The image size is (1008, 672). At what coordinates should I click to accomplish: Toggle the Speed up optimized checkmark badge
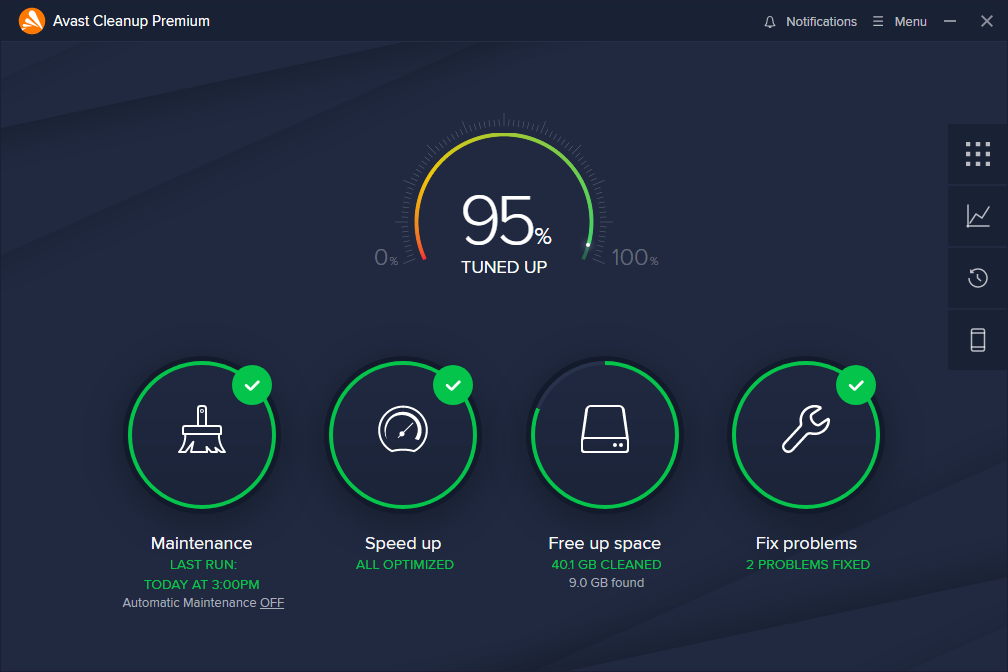click(453, 384)
